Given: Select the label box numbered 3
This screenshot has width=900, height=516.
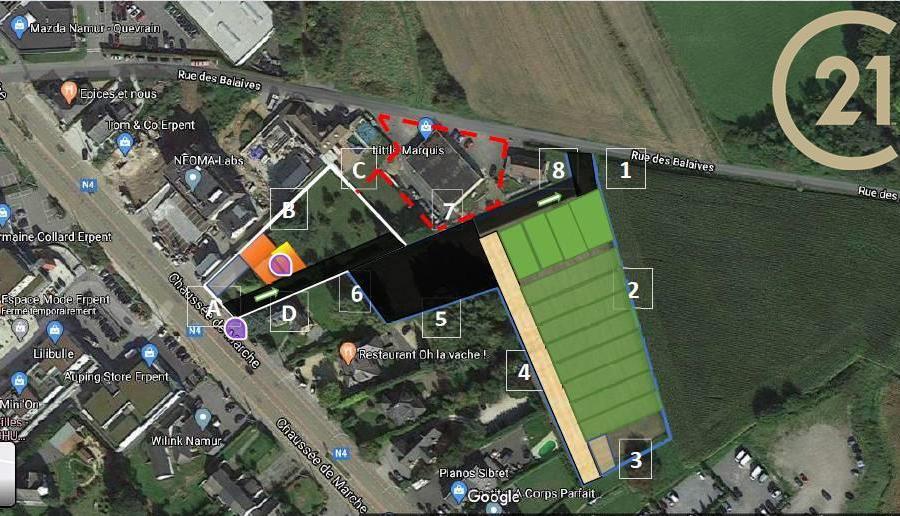Looking at the screenshot, I should [635, 459].
